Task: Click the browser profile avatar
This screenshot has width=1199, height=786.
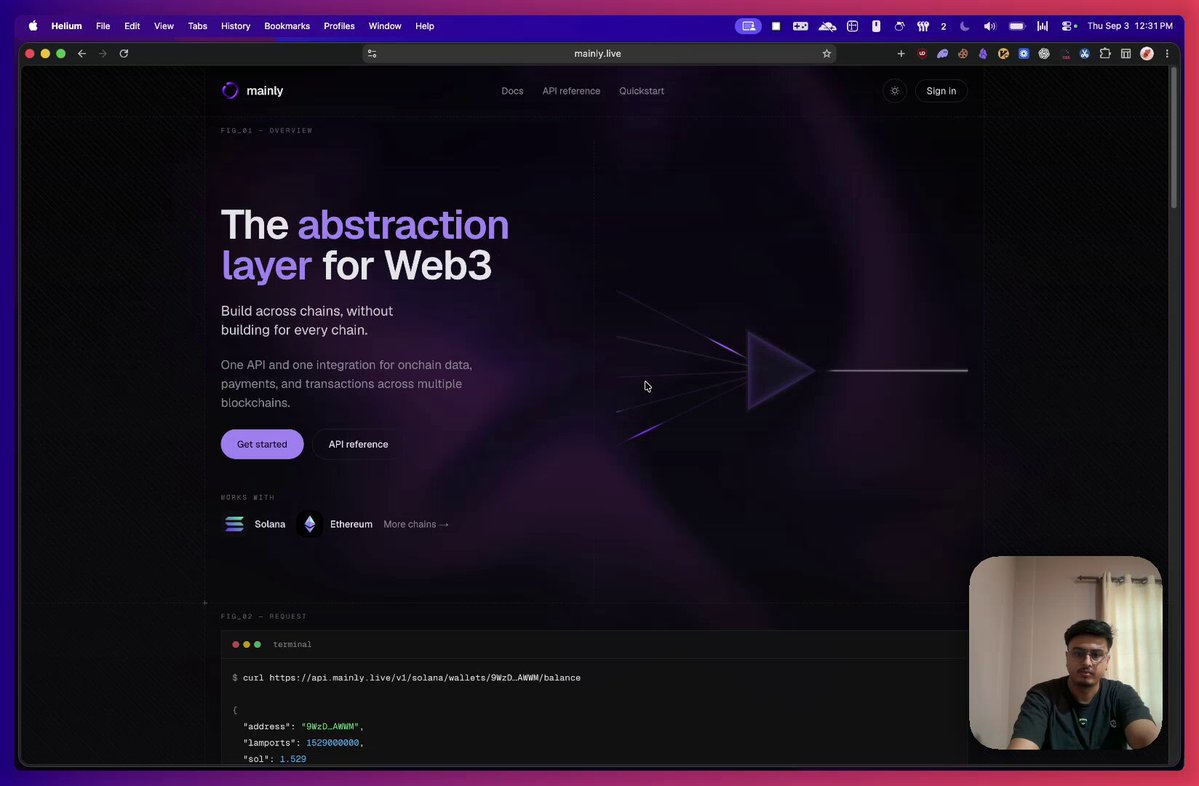Action: [x=1146, y=54]
